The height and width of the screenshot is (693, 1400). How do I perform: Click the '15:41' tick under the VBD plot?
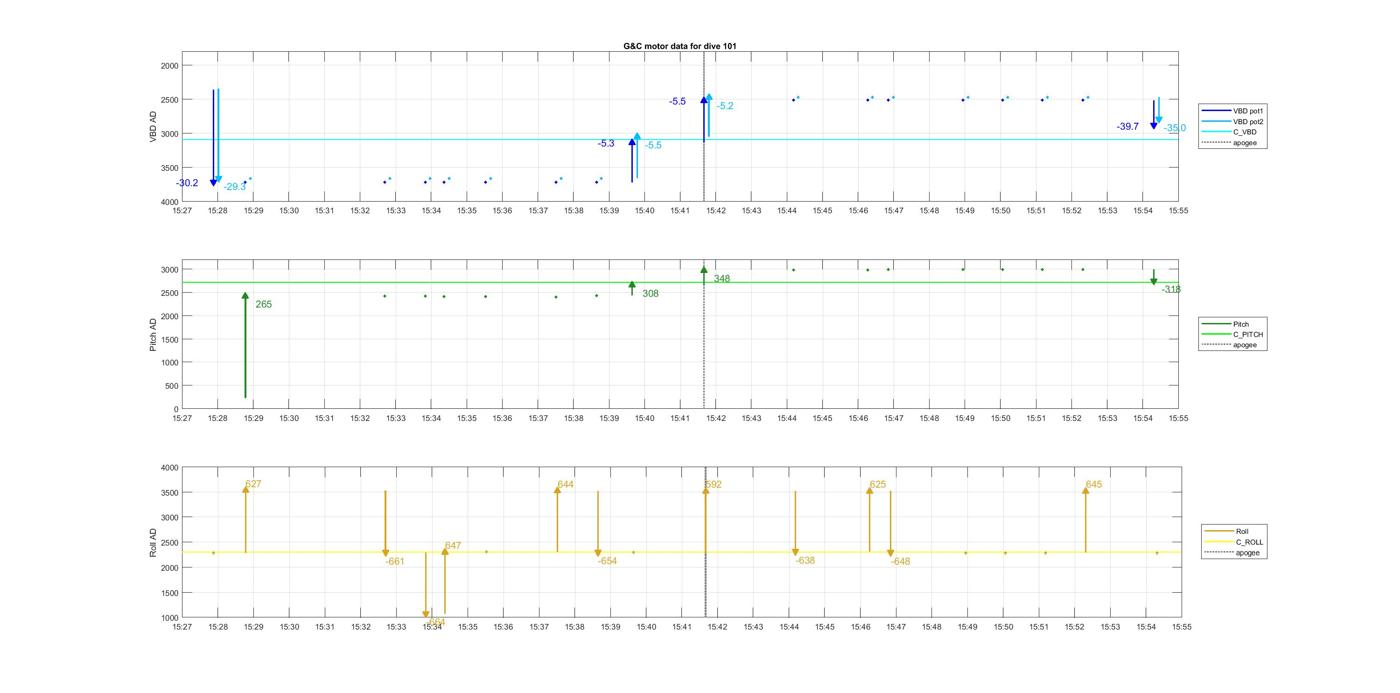[x=680, y=211]
